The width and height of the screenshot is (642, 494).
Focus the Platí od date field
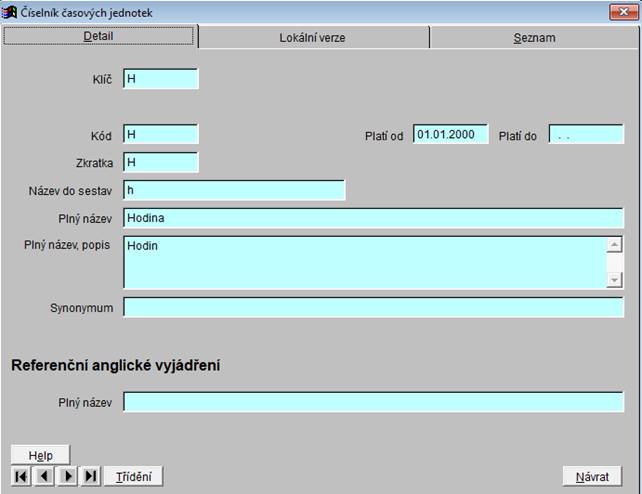[x=450, y=135]
